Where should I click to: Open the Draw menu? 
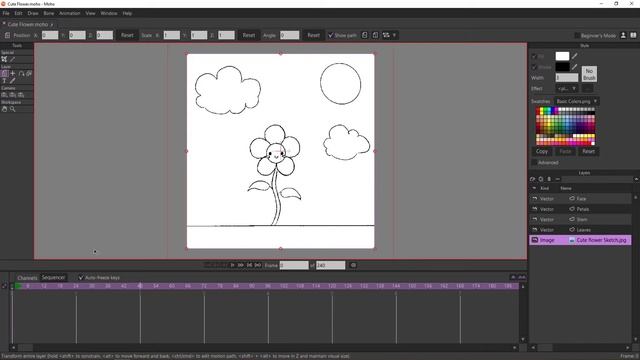33,13
